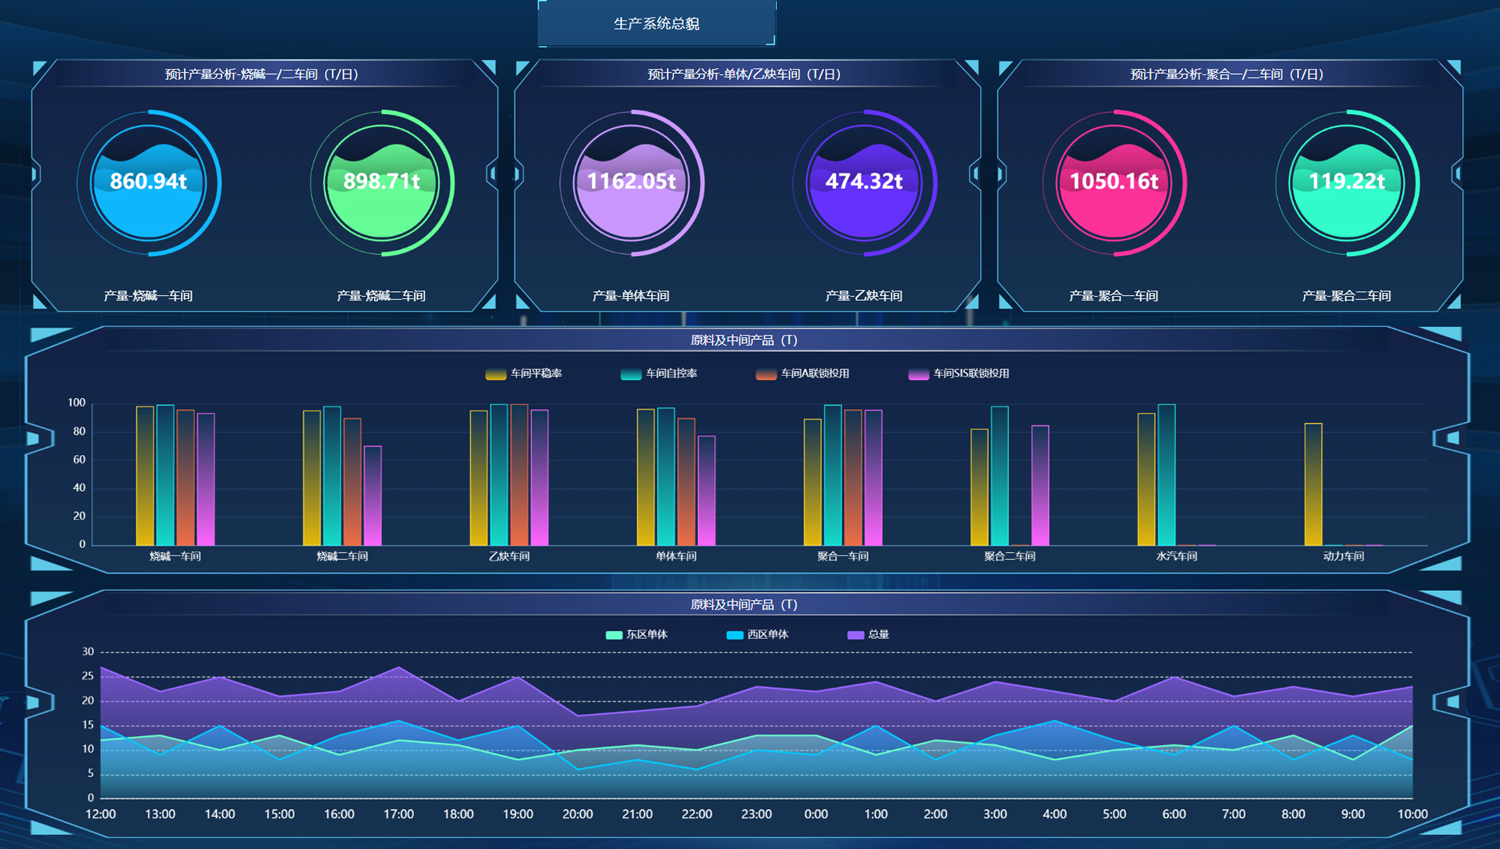Select the 单体车间 axis label
This screenshot has width=1500, height=849.
(676, 556)
